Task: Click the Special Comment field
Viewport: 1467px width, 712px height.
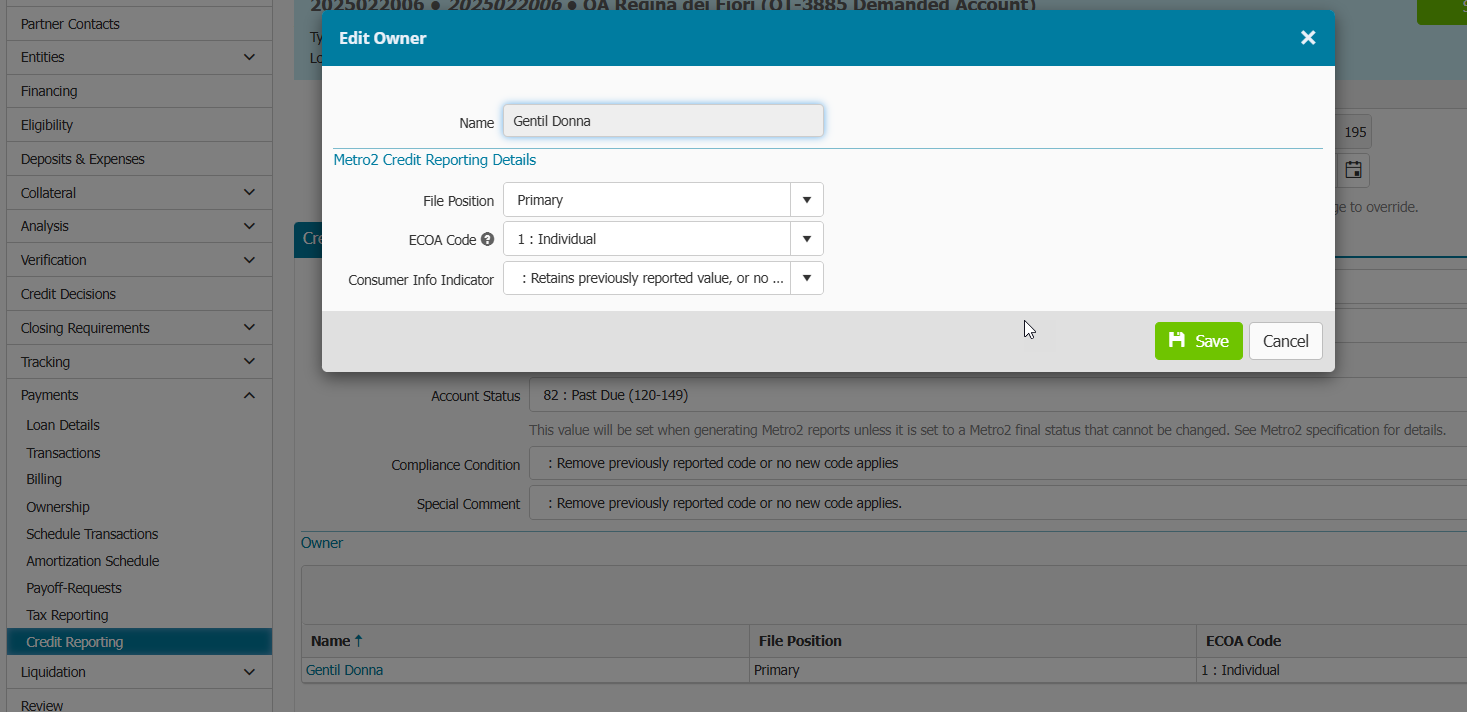Action: coord(997,503)
